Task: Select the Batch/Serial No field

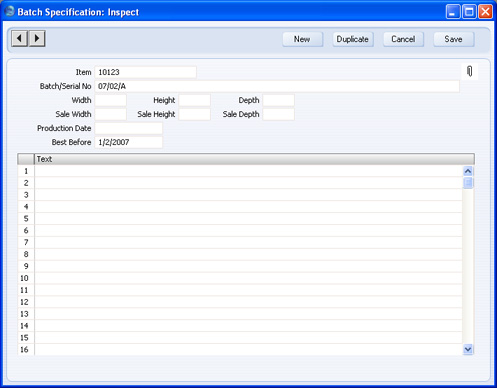Action: (277, 86)
